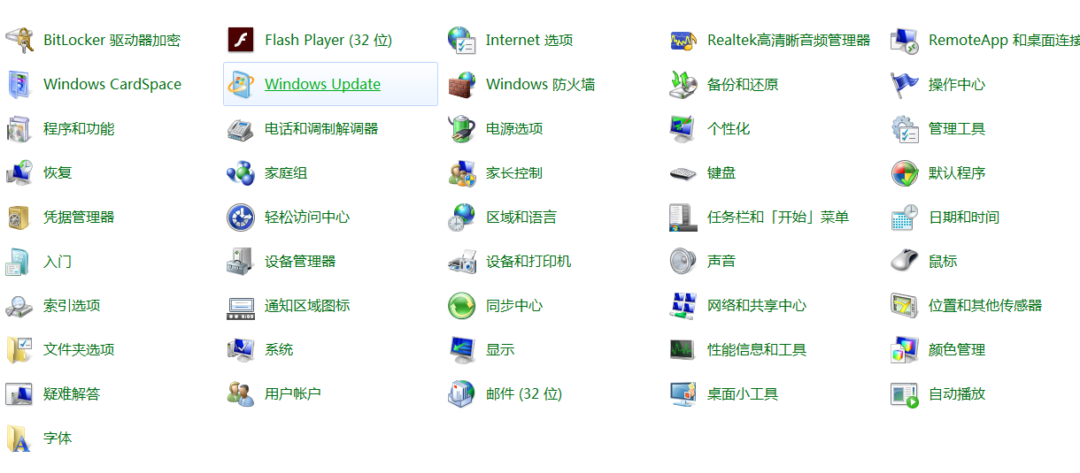The height and width of the screenshot is (473, 1080).
Task: Click the 家长控制 icon
Action: pyautogui.click(x=462, y=173)
